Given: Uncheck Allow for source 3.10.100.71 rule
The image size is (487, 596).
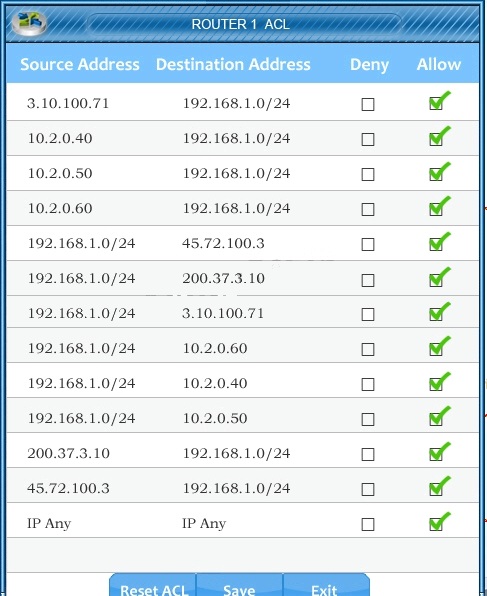Looking at the screenshot, I should (x=436, y=103).
